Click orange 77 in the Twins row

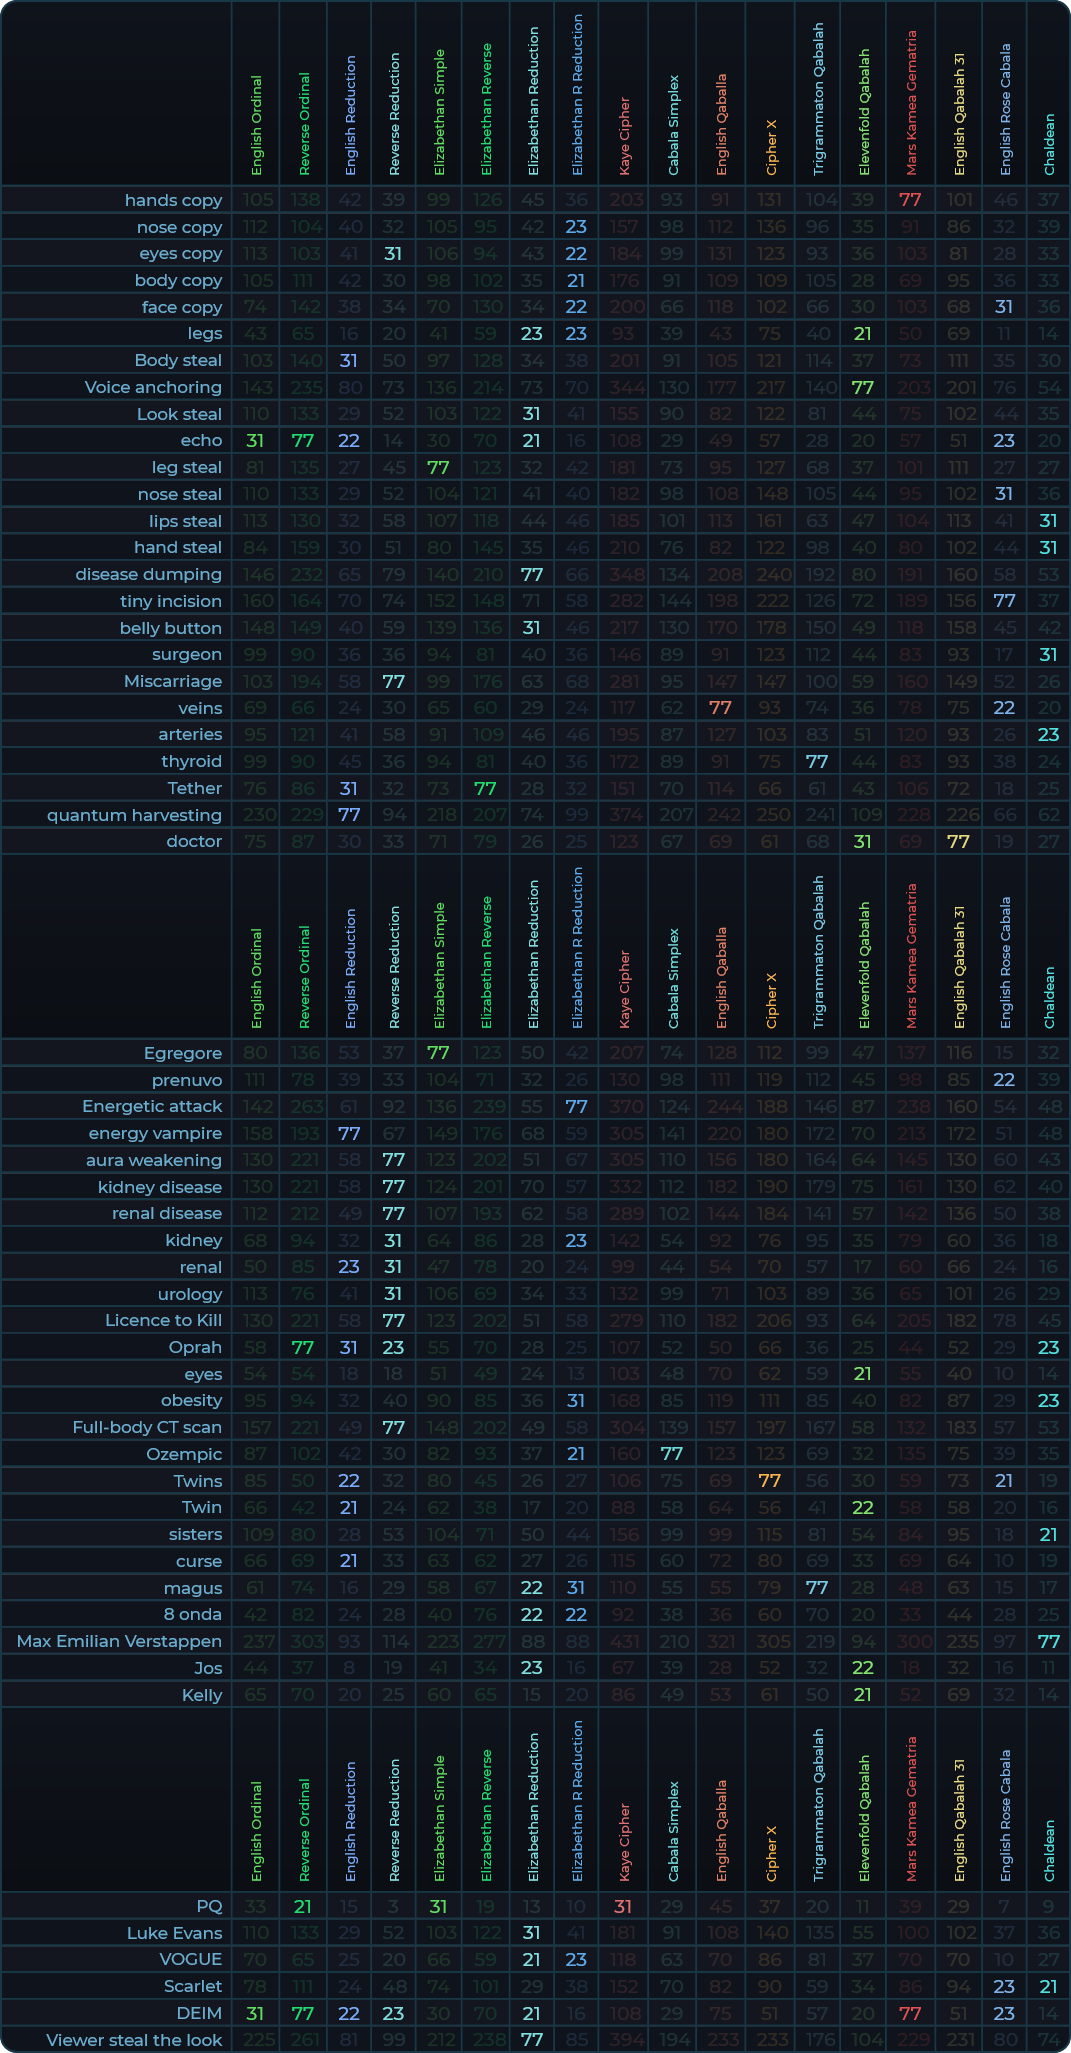point(769,1481)
